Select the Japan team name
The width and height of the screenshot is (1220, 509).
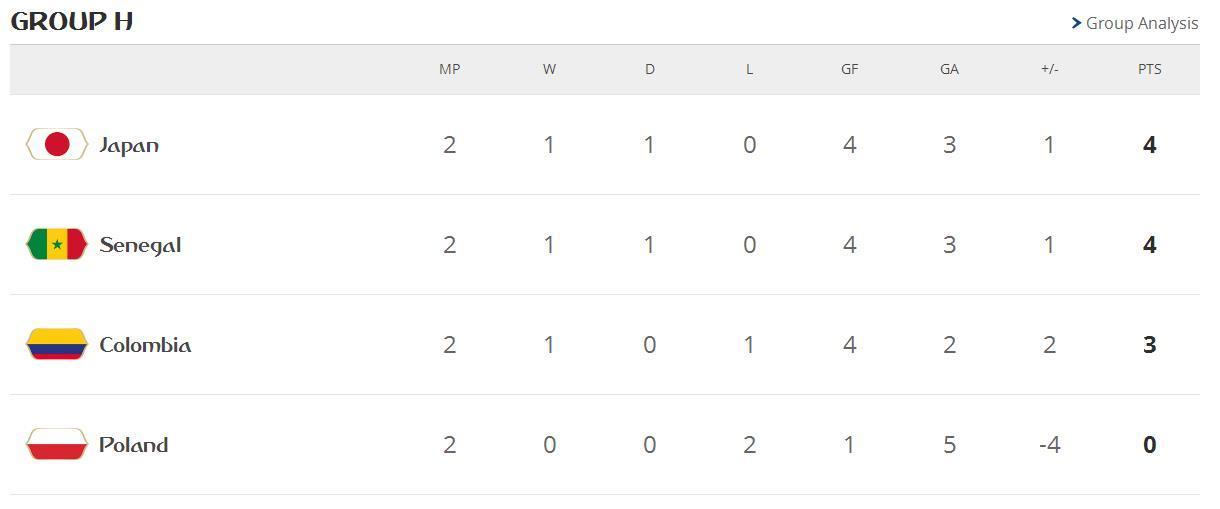click(x=129, y=146)
